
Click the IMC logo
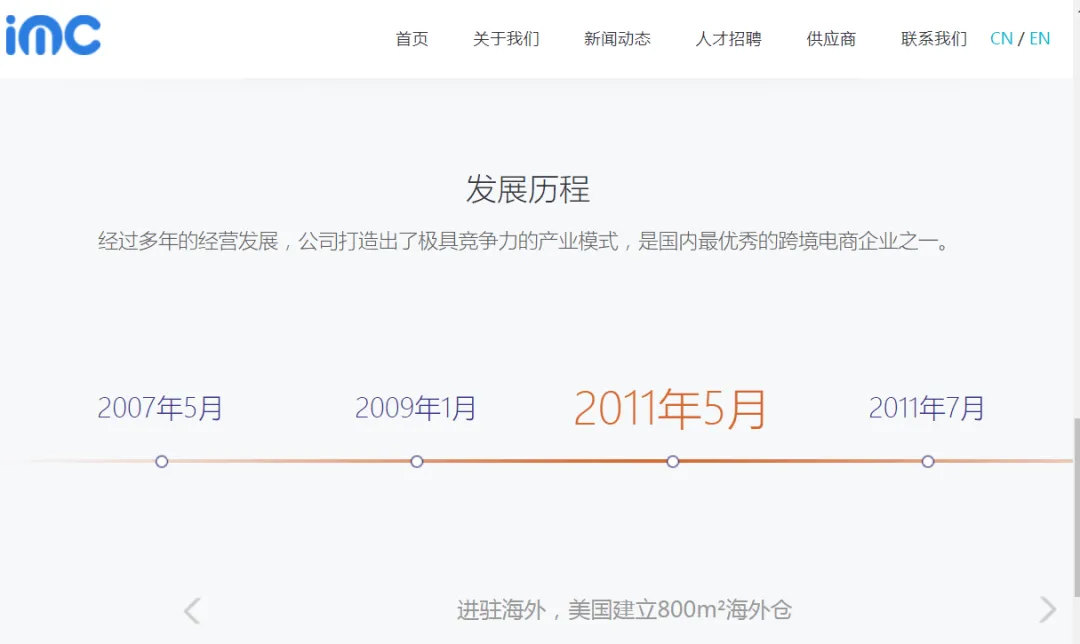(53, 35)
